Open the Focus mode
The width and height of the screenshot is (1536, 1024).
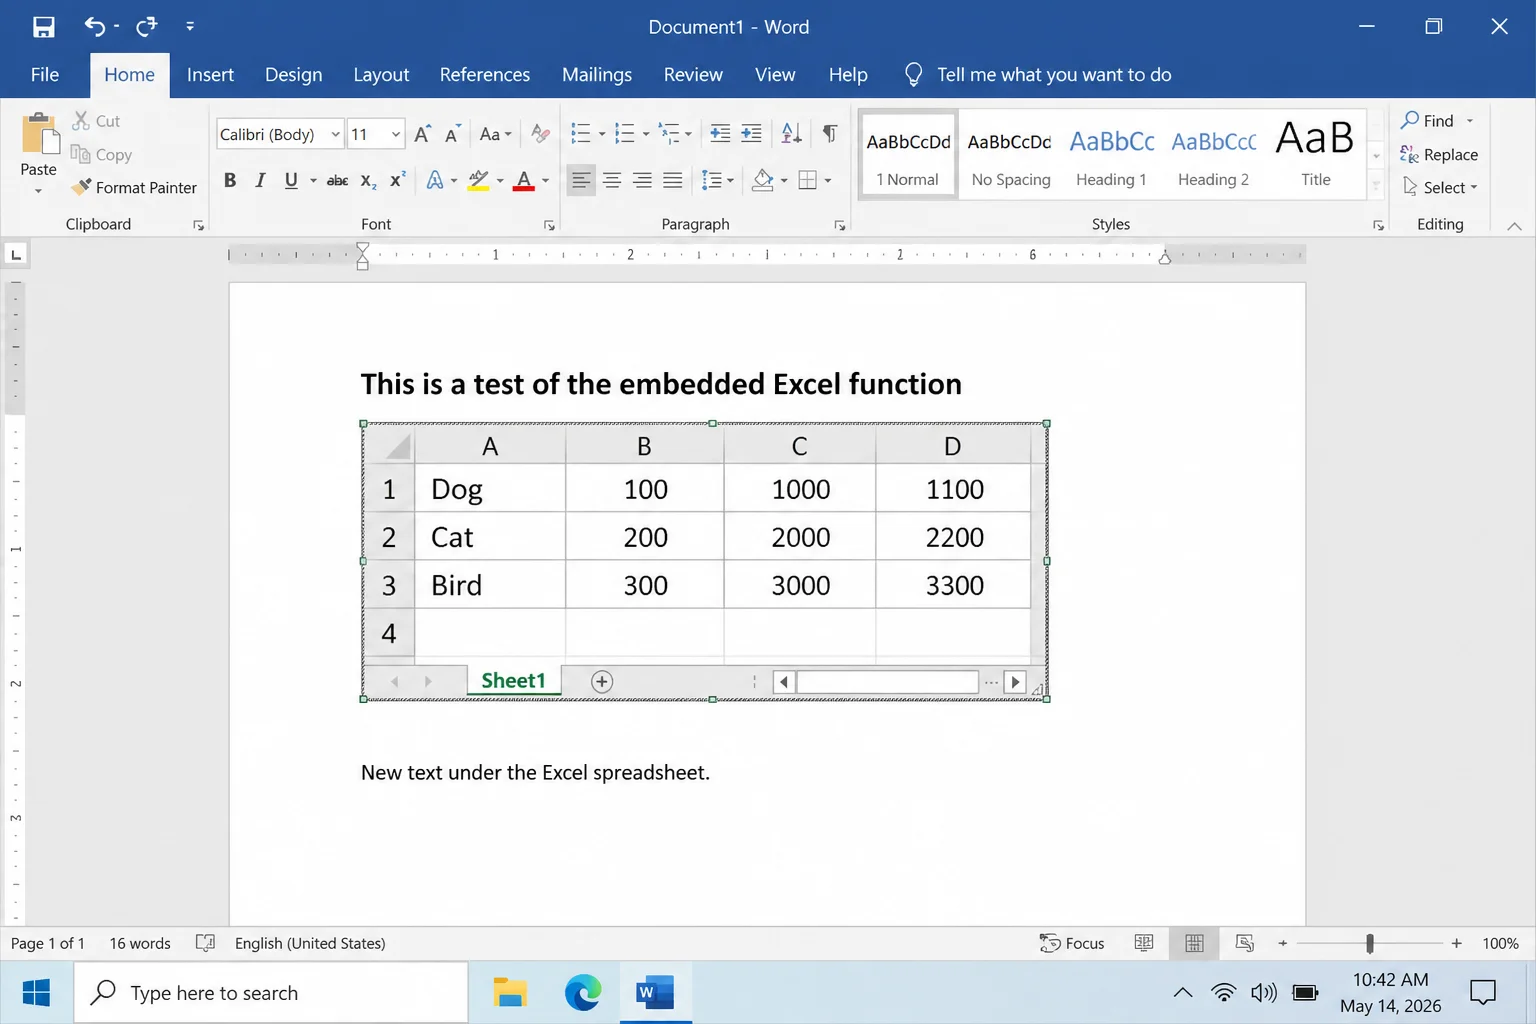[1072, 943]
